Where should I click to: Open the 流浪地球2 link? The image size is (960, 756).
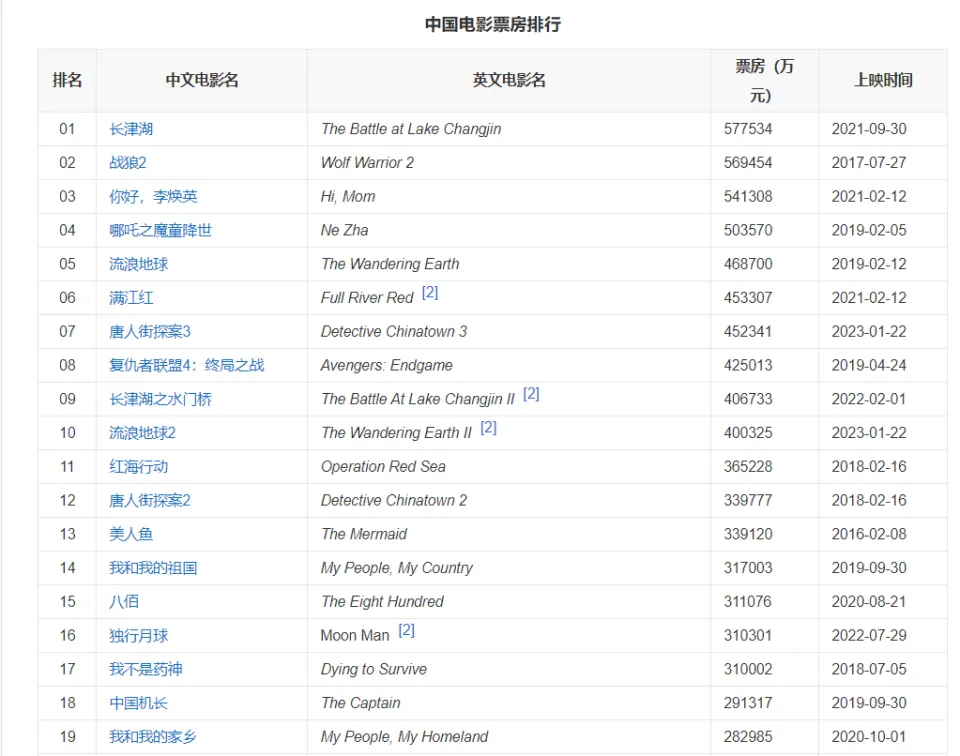click(x=143, y=433)
